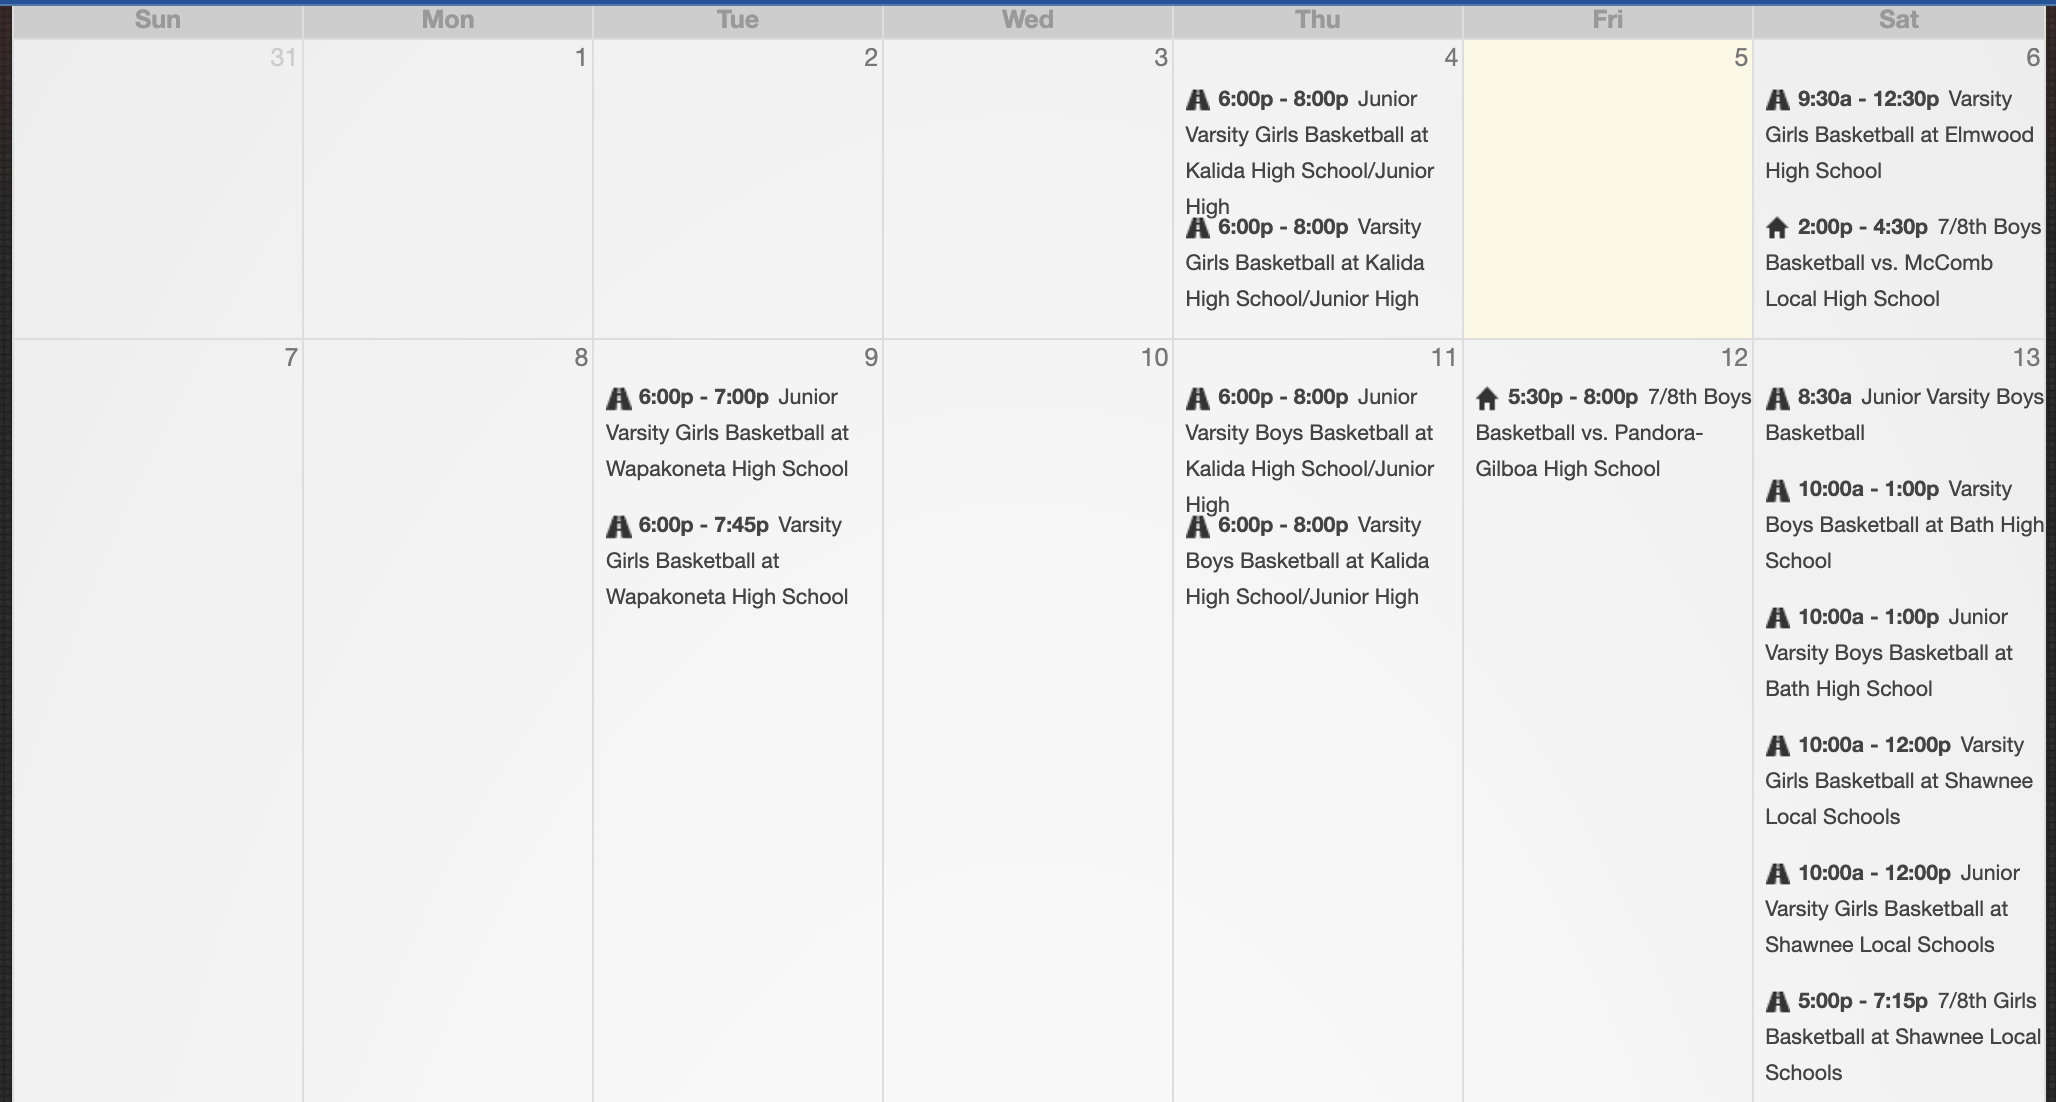Image resolution: width=2056 pixels, height=1102 pixels.
Task: Click away icon for Thursday 11 Varsity Boys Kalida game
Action: click(1197, 526)
